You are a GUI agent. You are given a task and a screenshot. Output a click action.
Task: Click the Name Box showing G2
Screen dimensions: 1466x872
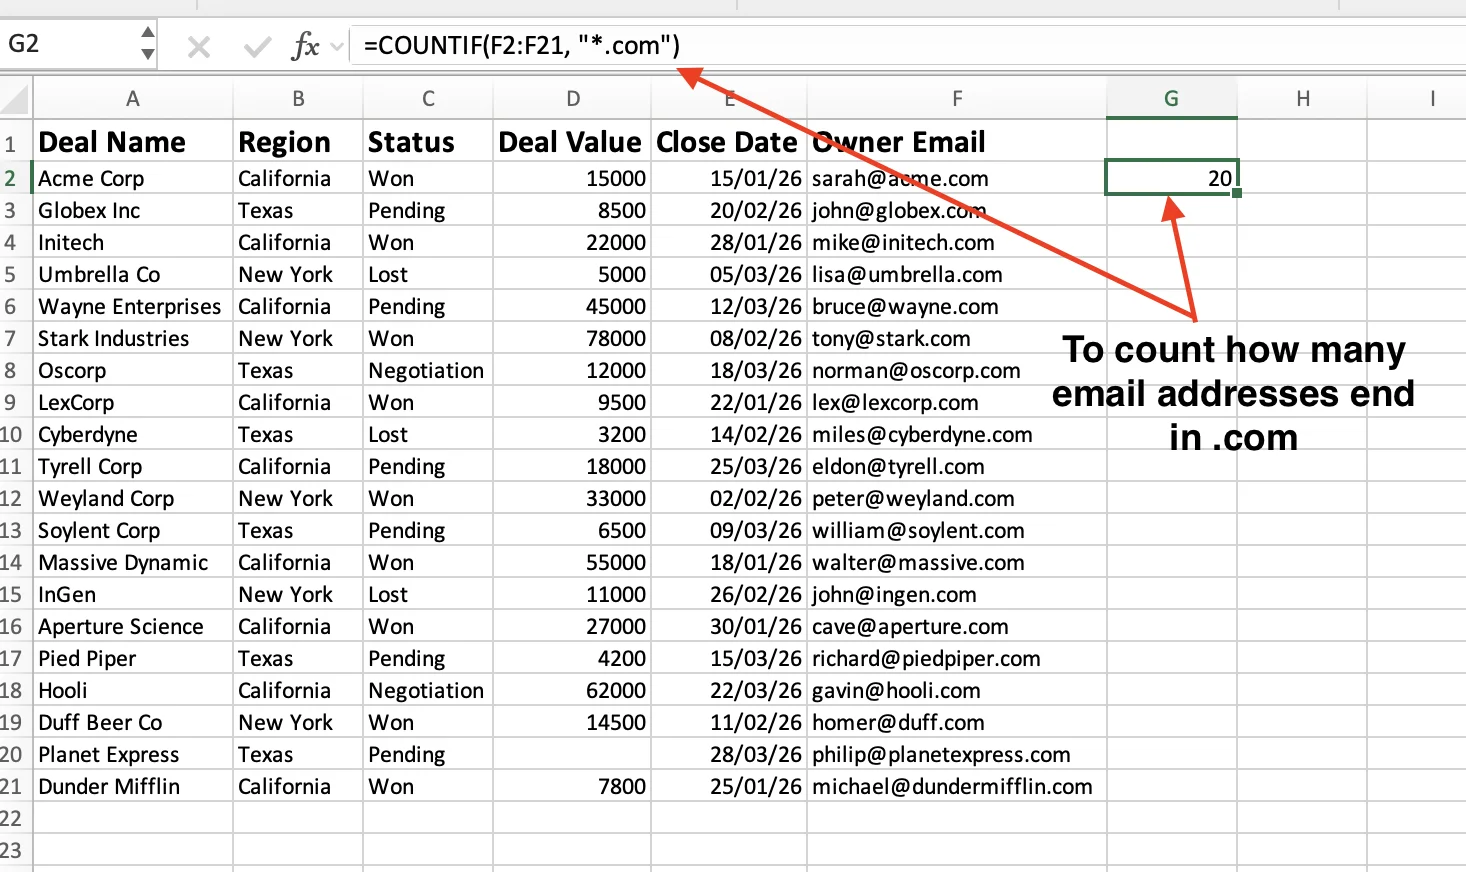click(70, 44)
